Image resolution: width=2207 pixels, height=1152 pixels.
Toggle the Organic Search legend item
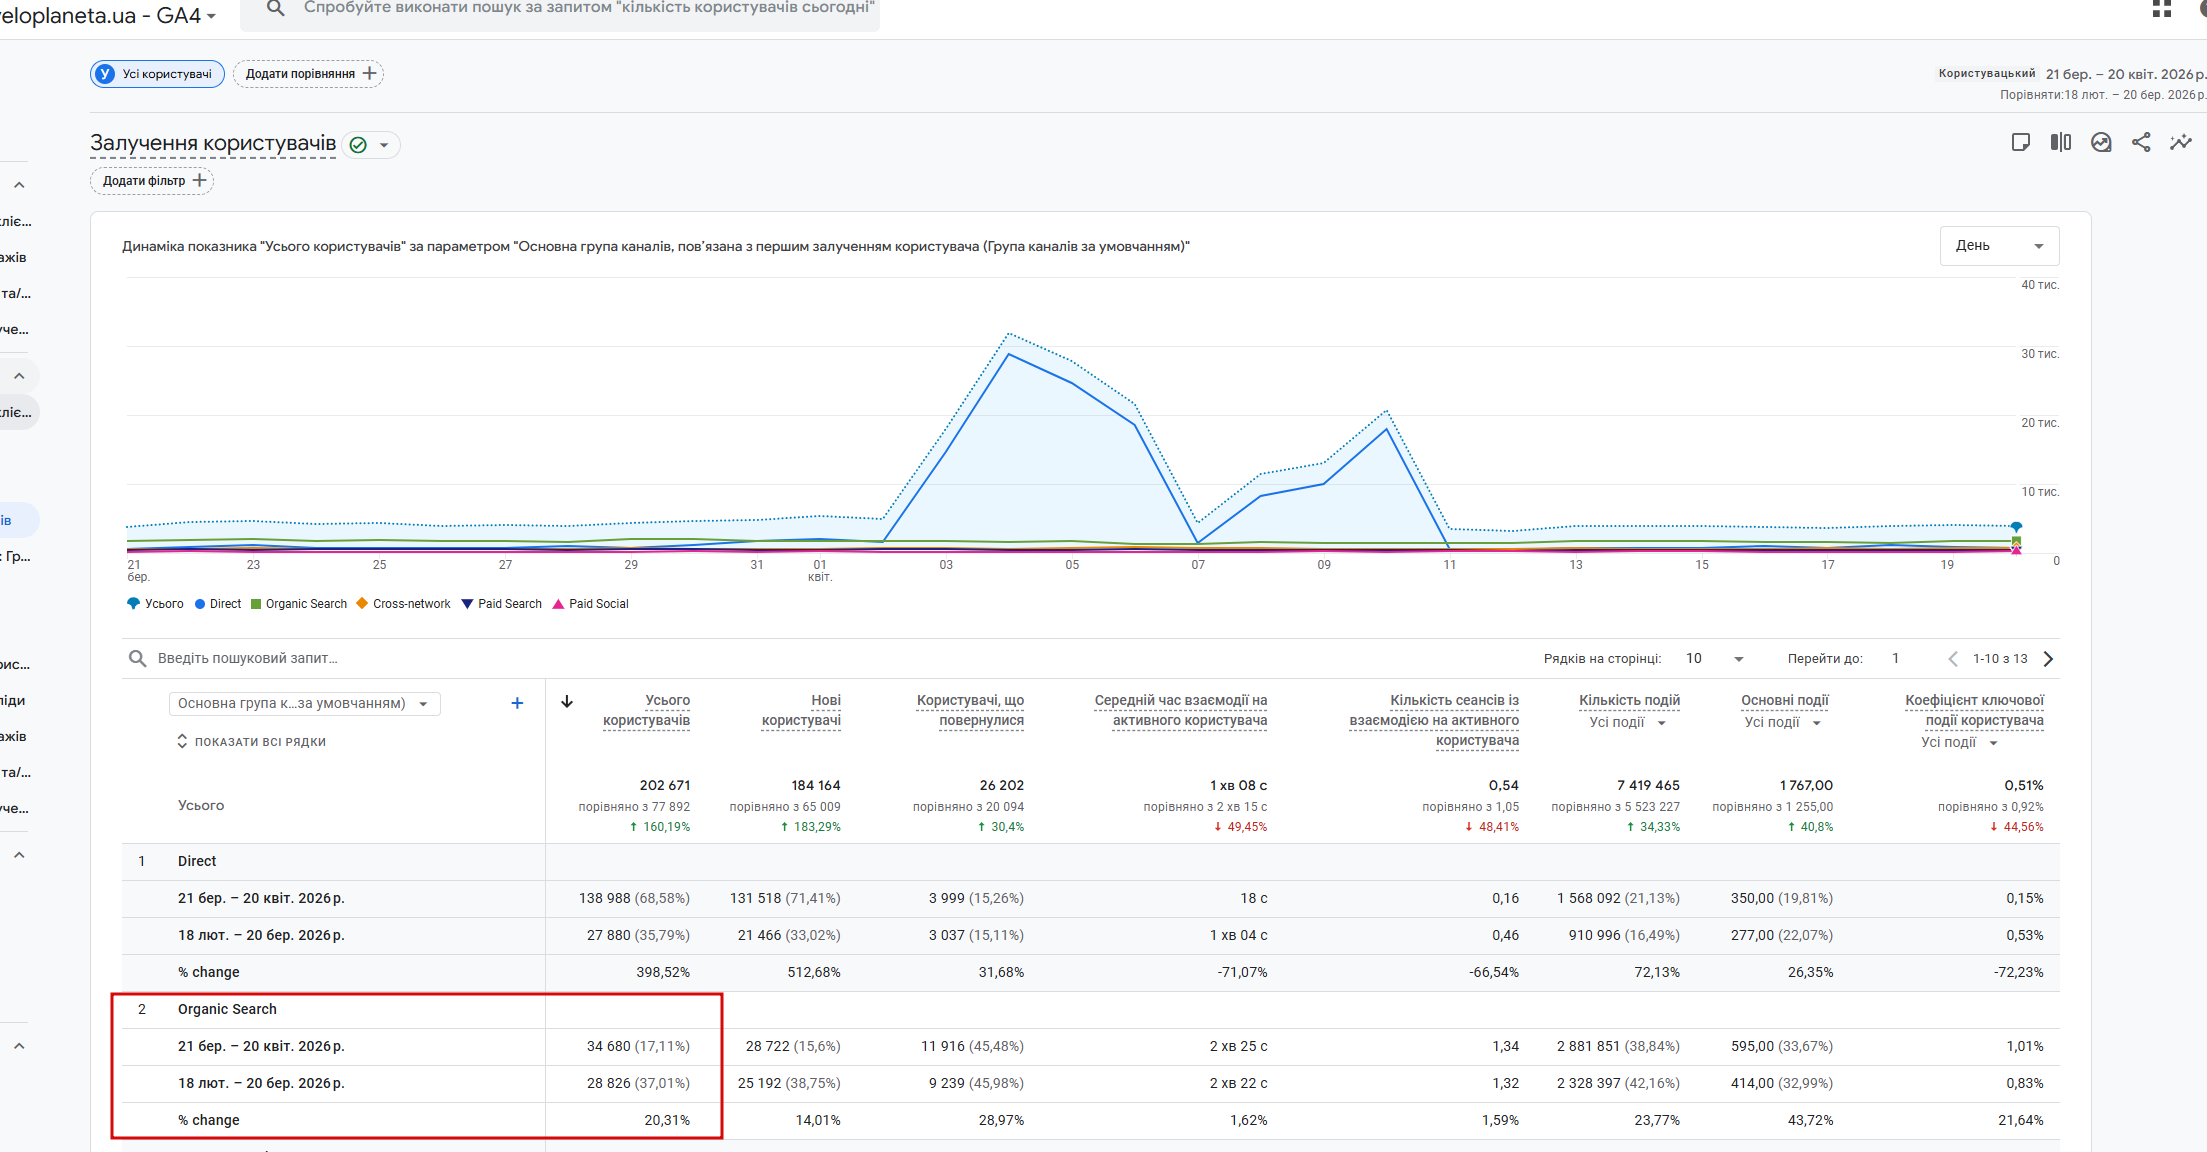pos(299,604)
